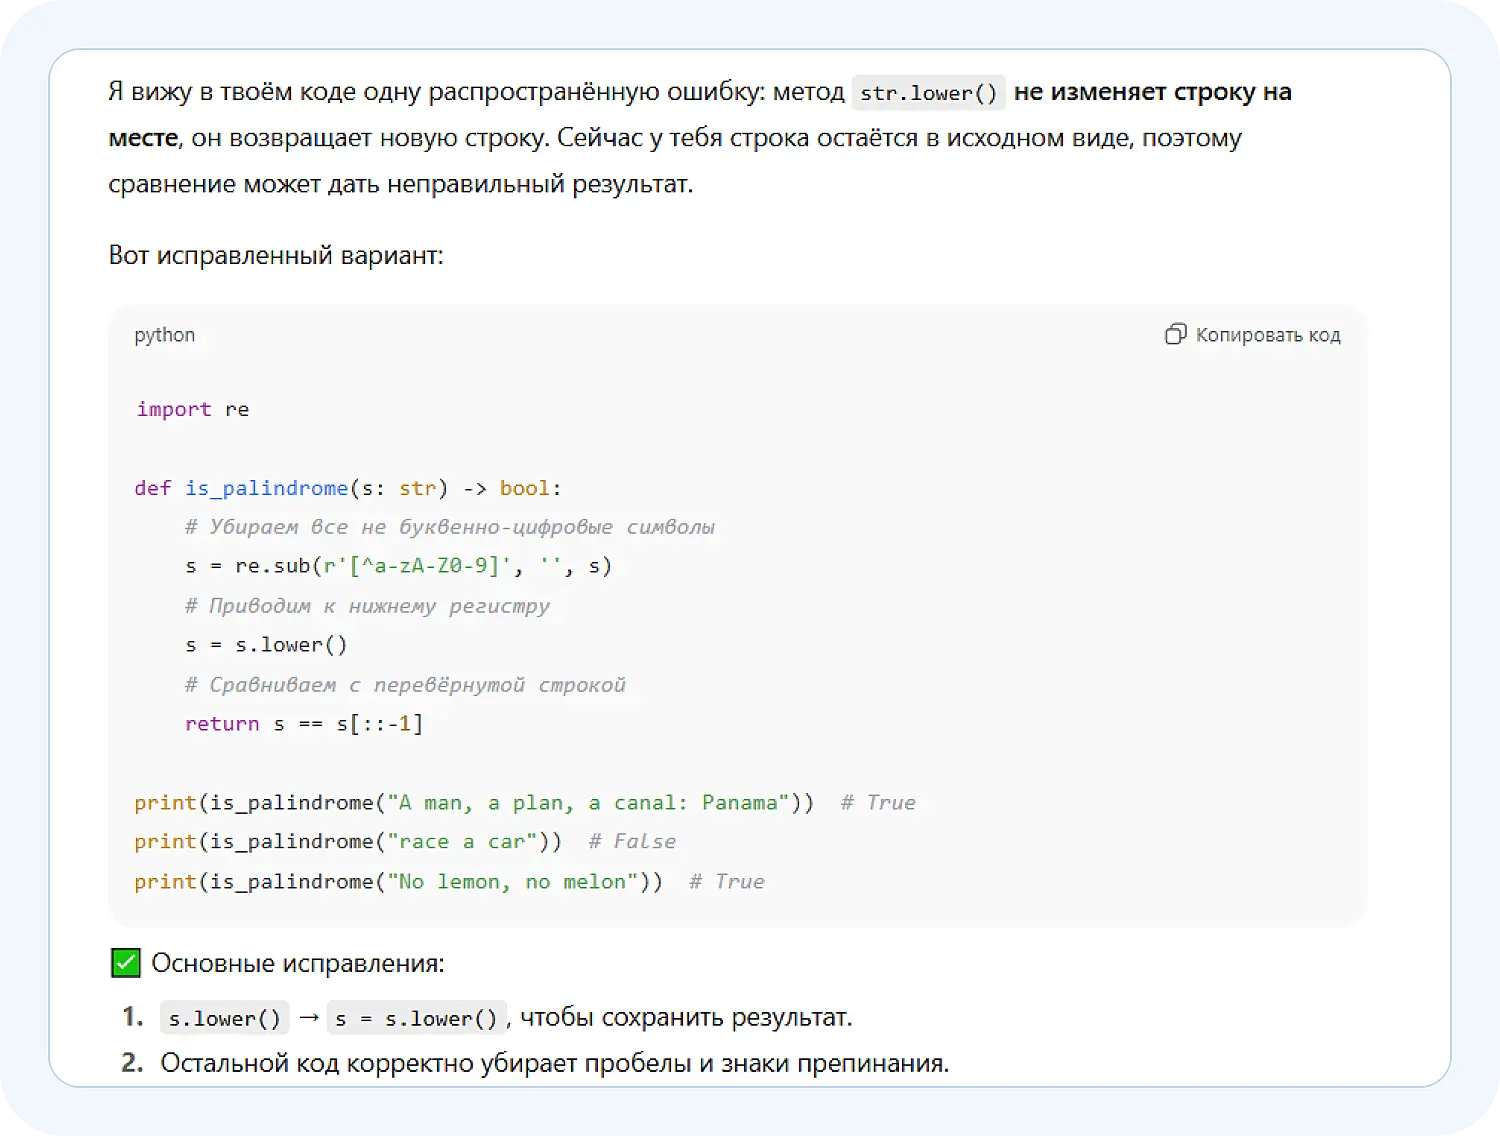Click the print line with 'race a car'
Image resolution: width=1500 pixels, height=1136 pixels.
tap(405, 842)
